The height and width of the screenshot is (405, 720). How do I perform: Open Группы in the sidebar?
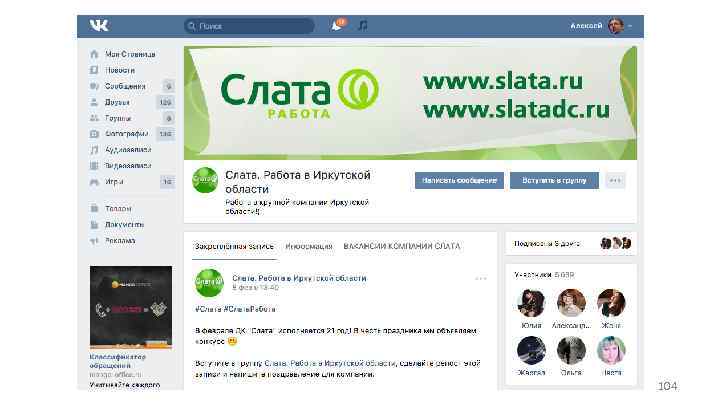(x=118, y=118)
